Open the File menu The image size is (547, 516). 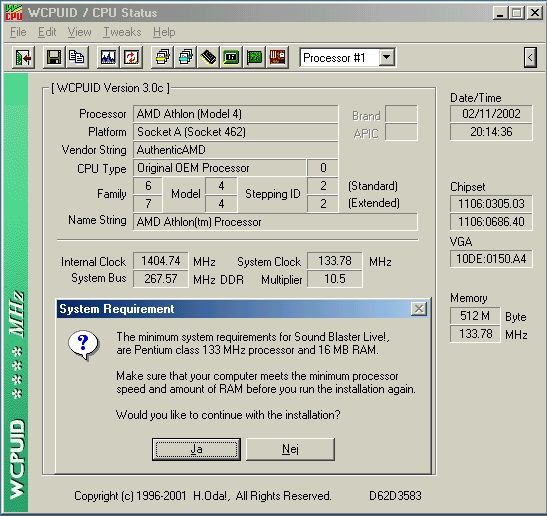(18, 32)
